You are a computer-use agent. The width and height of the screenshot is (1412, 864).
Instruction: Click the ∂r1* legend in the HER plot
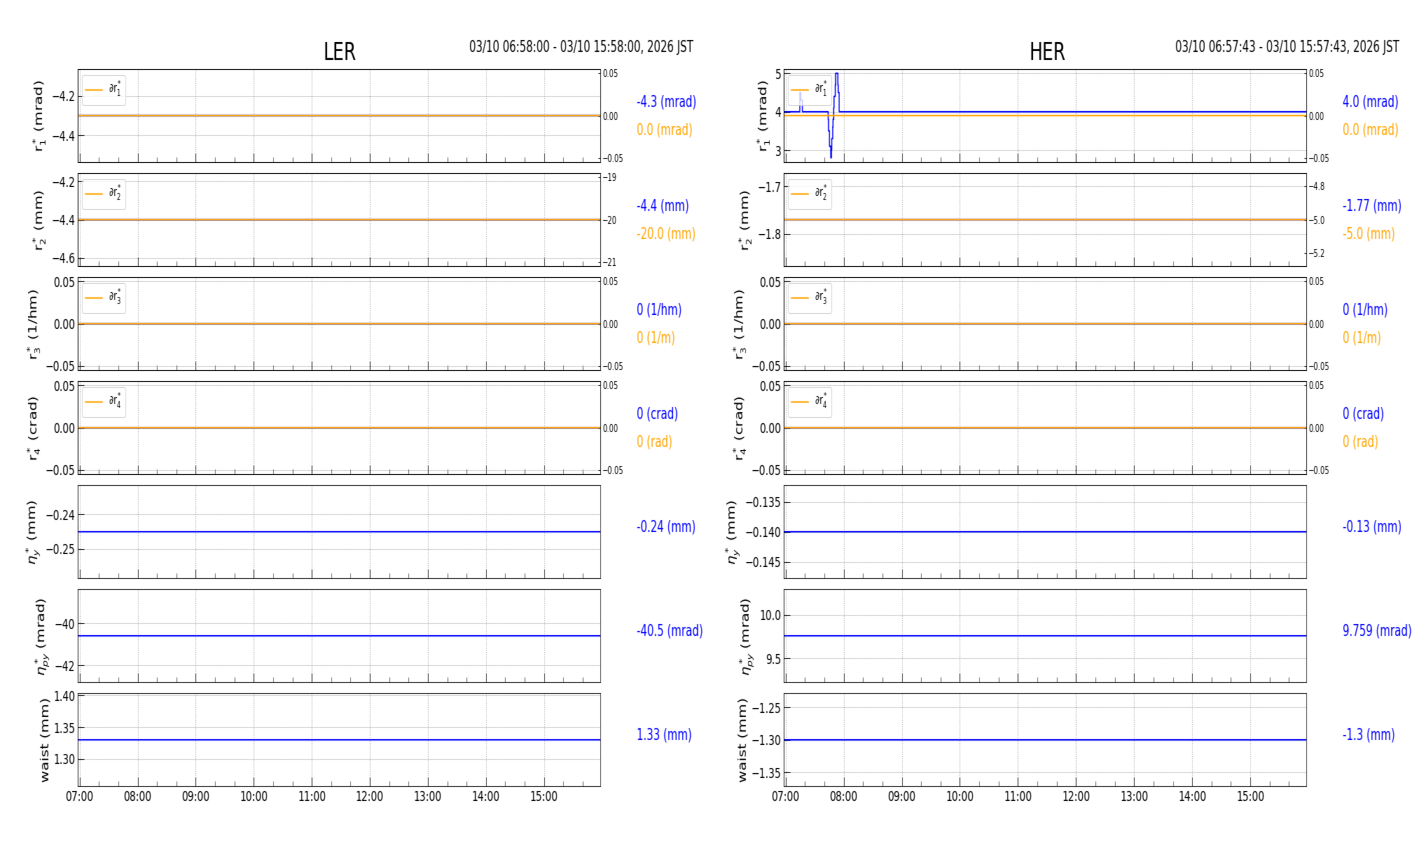(810, 90)
